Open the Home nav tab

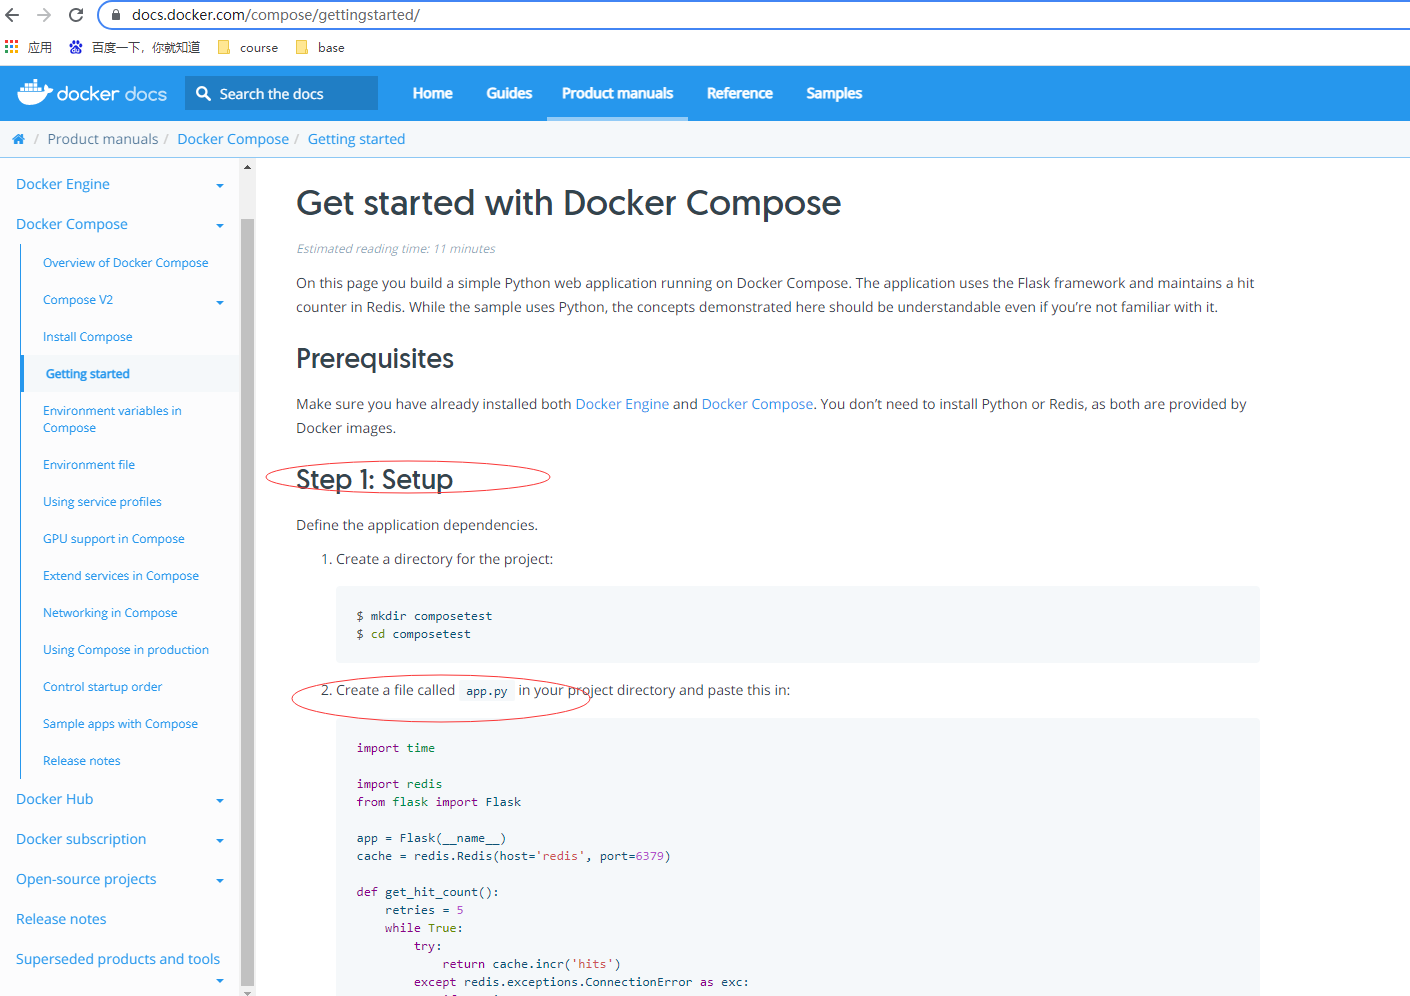(x=433, y=93)
